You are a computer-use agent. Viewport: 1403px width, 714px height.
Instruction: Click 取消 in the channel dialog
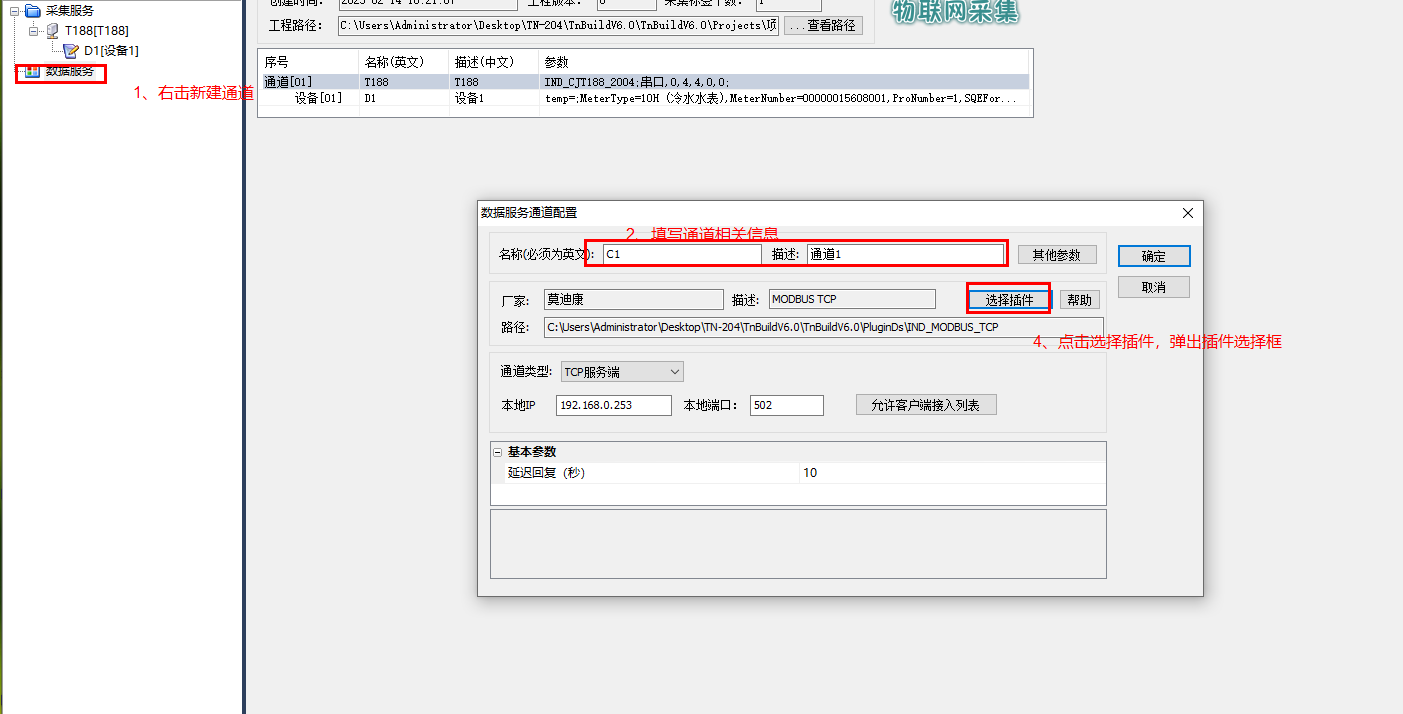point(1154,287)
